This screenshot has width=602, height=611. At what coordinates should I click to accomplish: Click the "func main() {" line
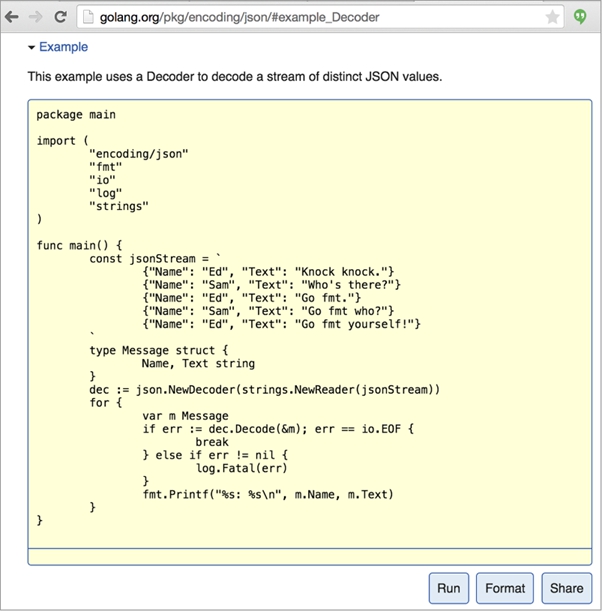coord(79,245)
